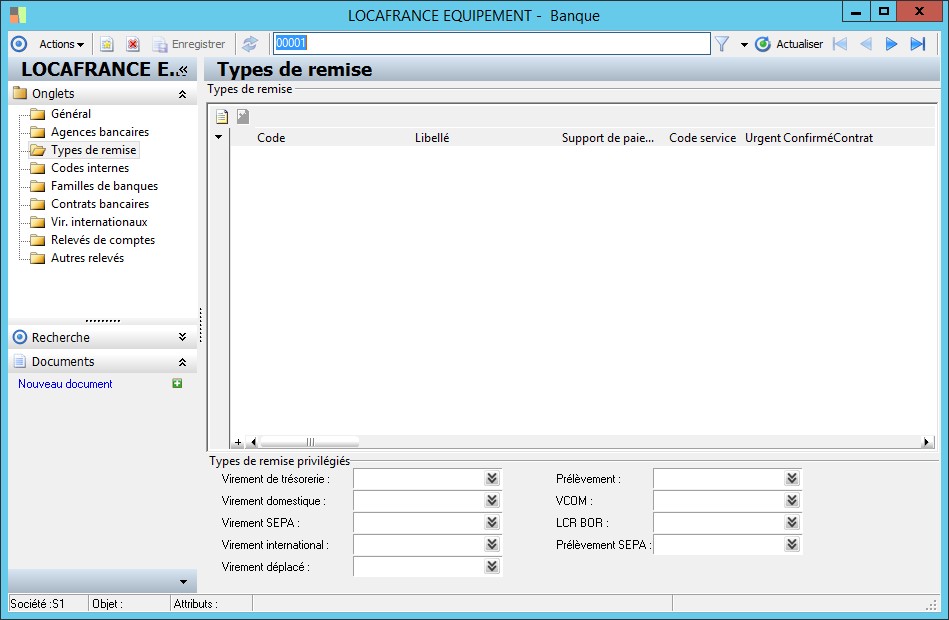Select Agences bancaires in the tree
Screen dimensions: 949x620
(99, 132)
